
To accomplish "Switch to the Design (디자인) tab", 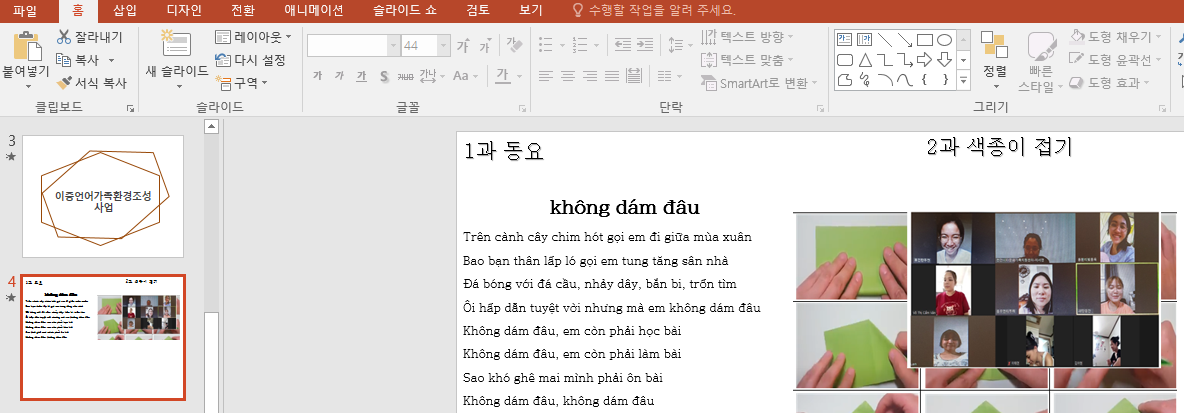I will coord(184,11).
